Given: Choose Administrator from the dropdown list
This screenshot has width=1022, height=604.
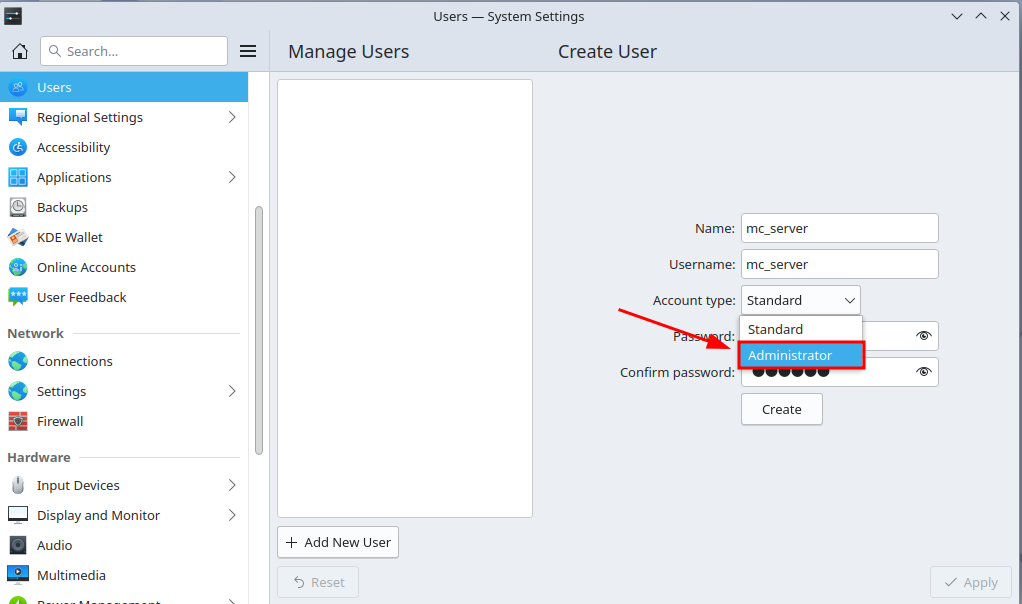Looking at the screenshot, I should 800,355.
